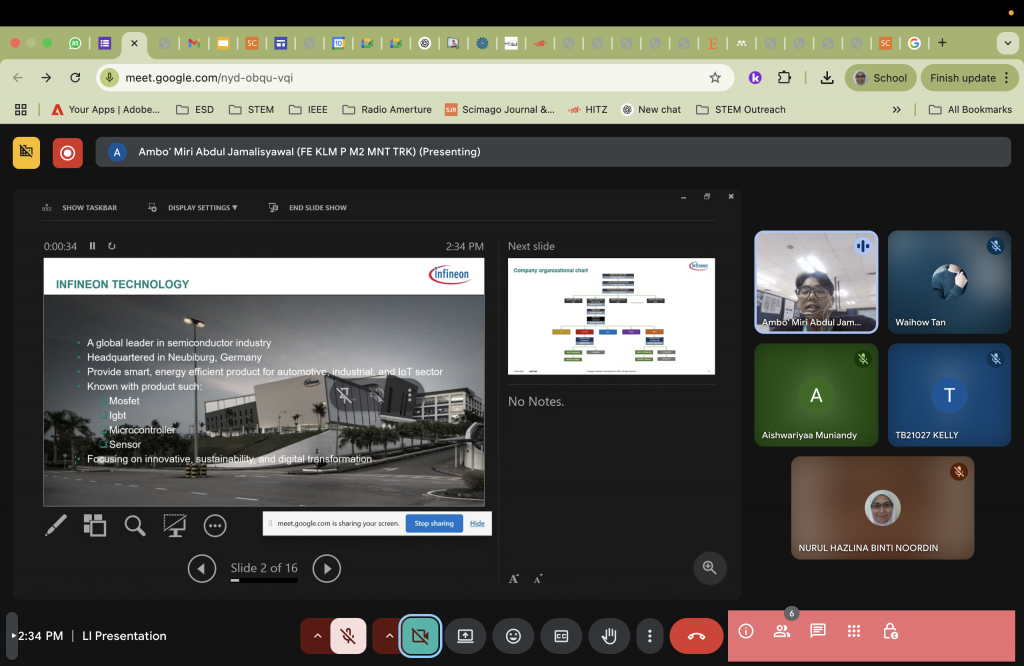Open more slide show options ellipsis
This screenshot has width=1024, height=666.
tap(215, 526)
